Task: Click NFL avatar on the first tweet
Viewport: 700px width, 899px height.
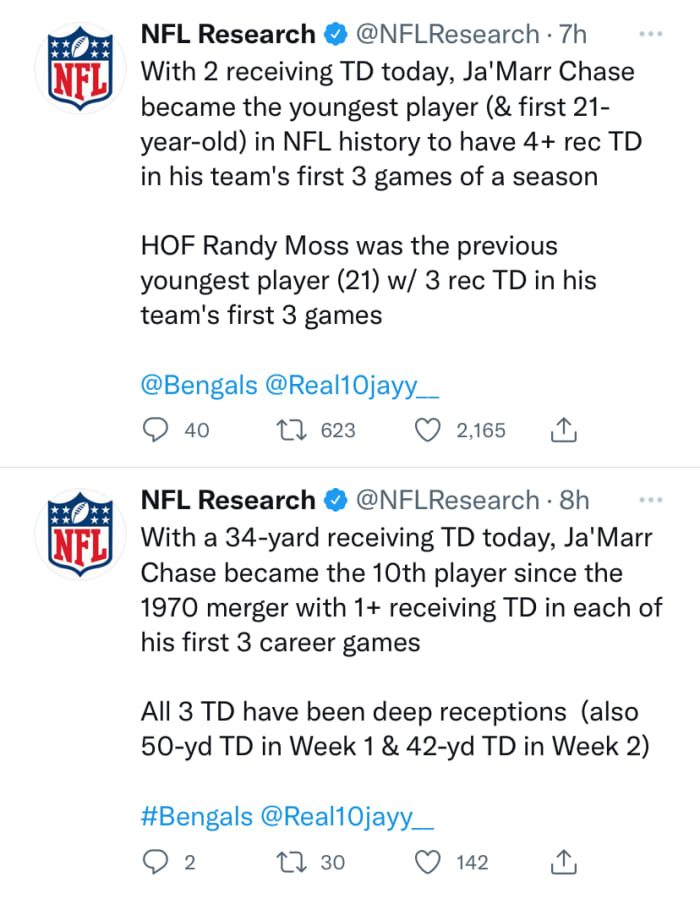Action: (79, 69)
